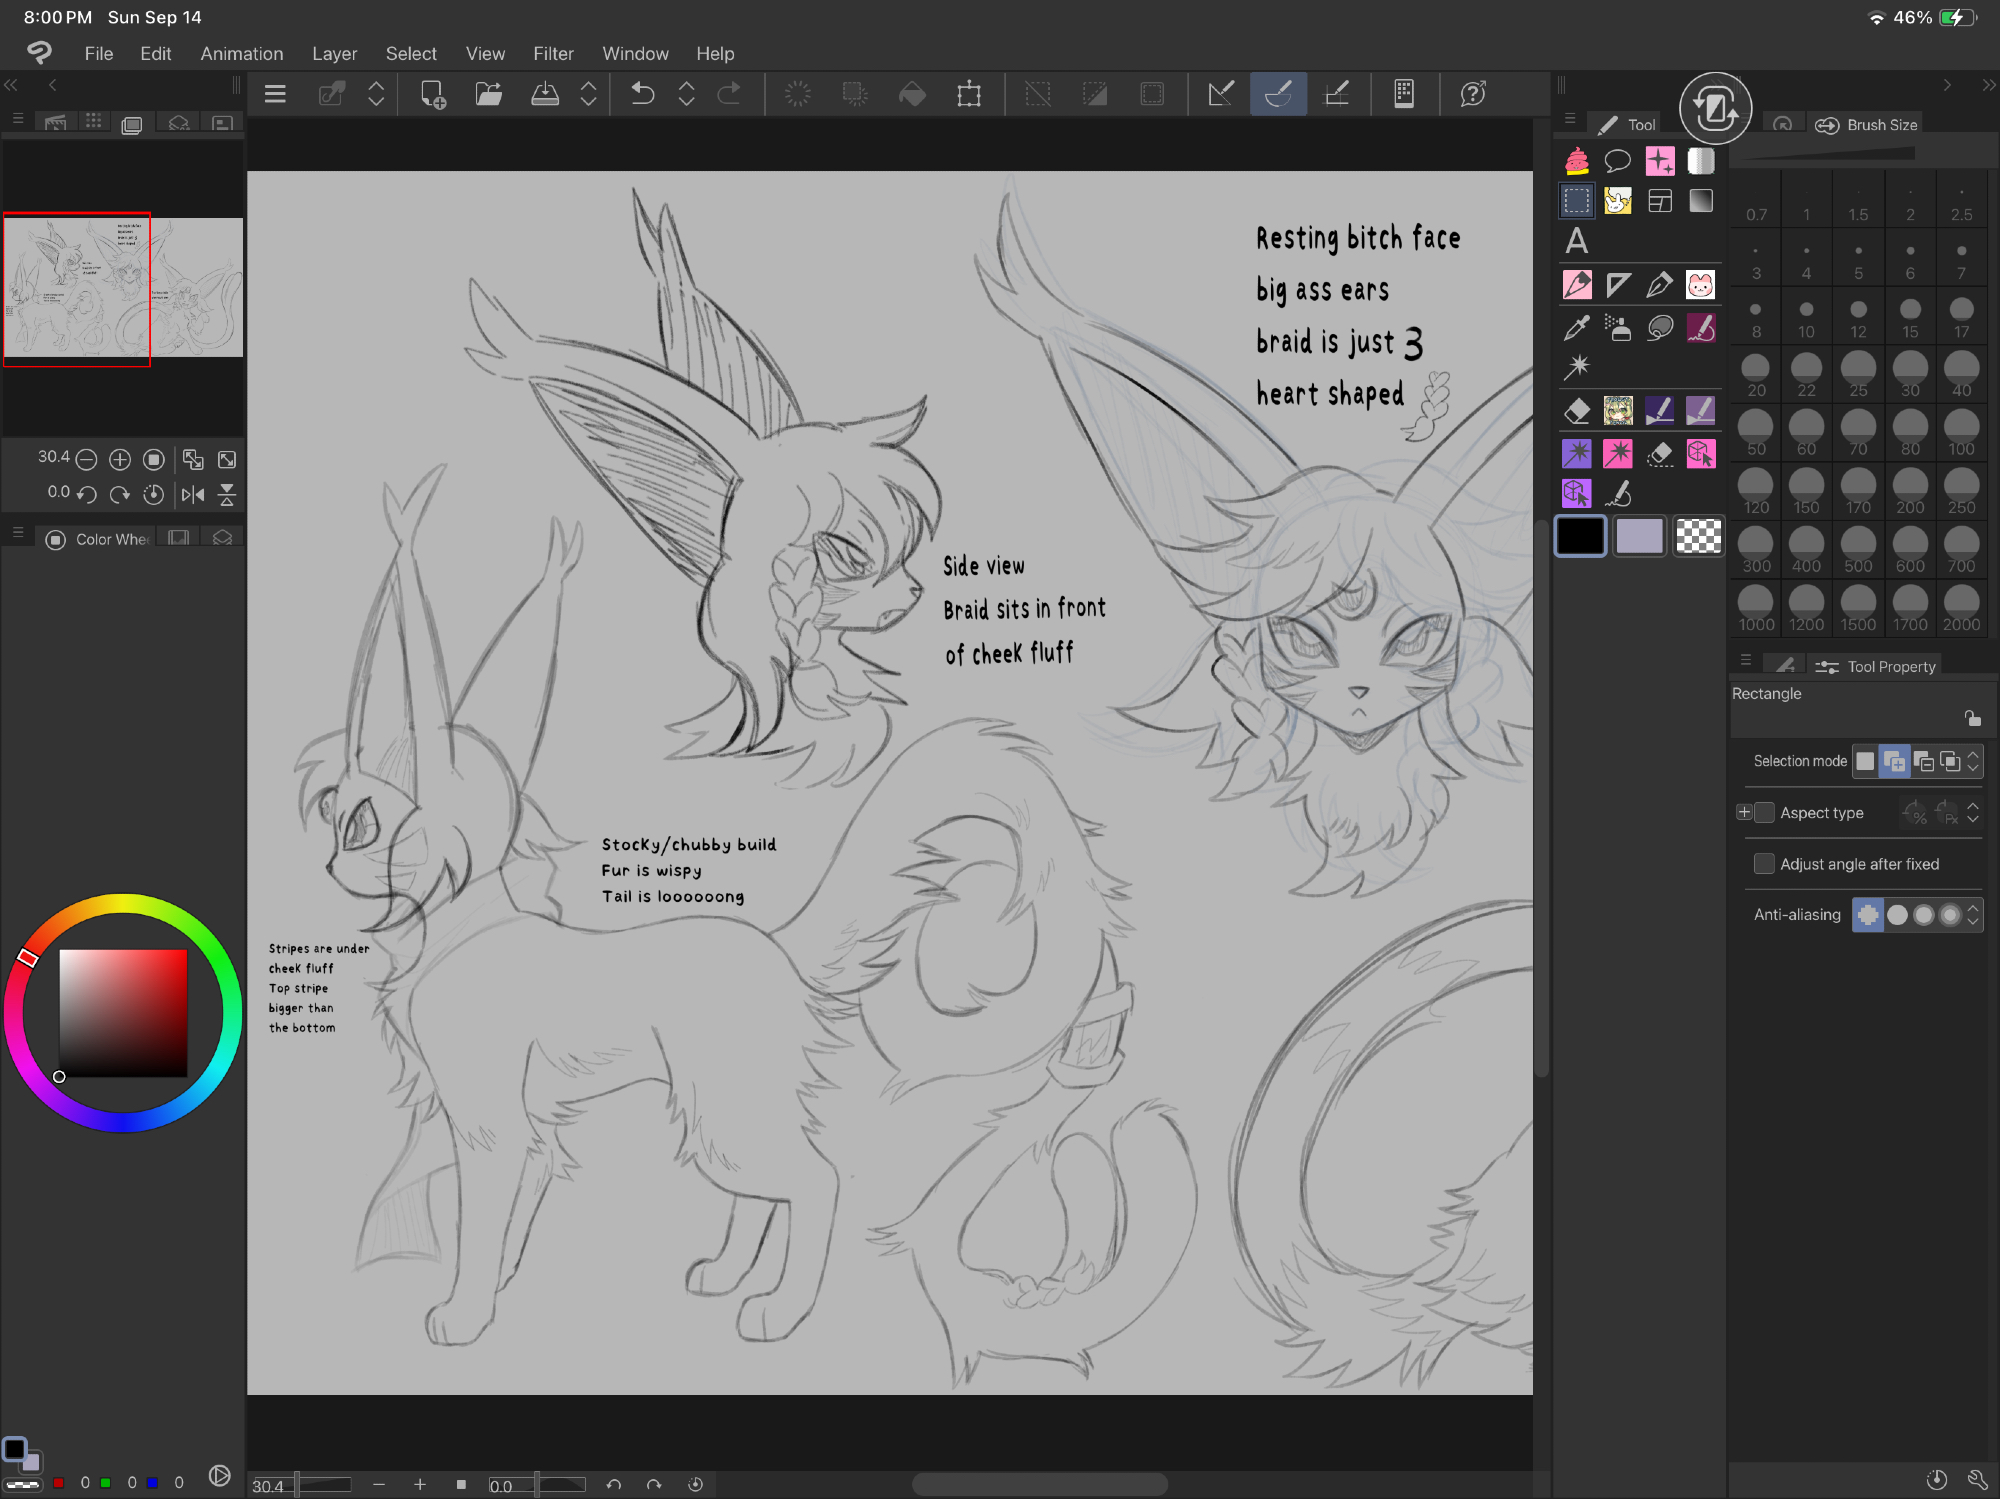The height and width of the screenshot is (1499, 2000).
Task: Select brush size 100 preset
Action: [1961, 430]
